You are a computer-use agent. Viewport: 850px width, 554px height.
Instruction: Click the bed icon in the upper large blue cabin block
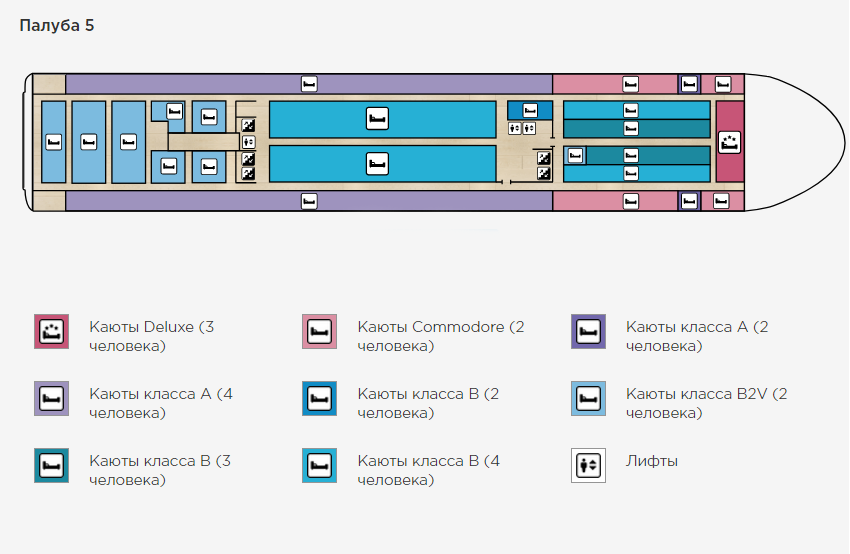377,119
